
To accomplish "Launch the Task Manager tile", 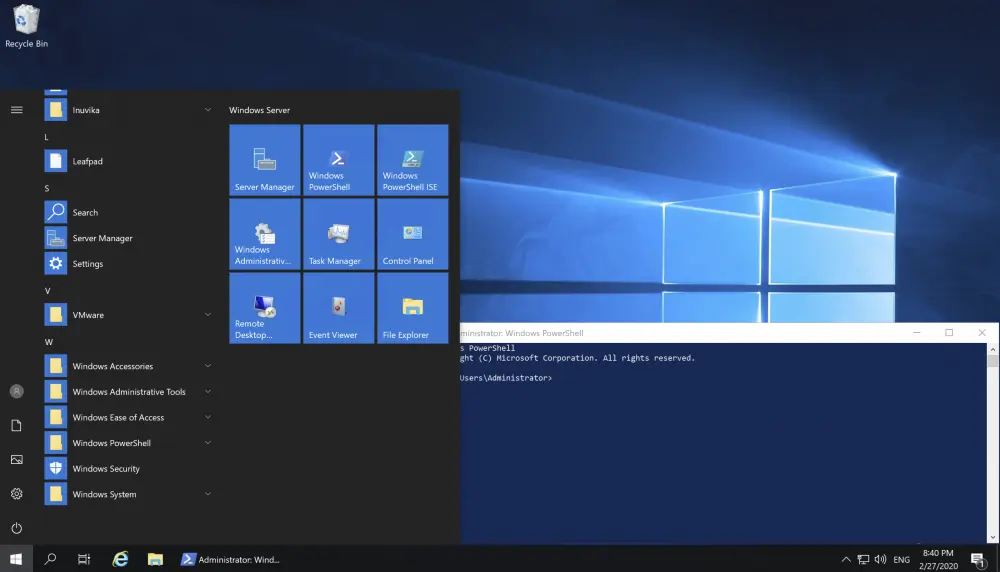I will 339,234.
